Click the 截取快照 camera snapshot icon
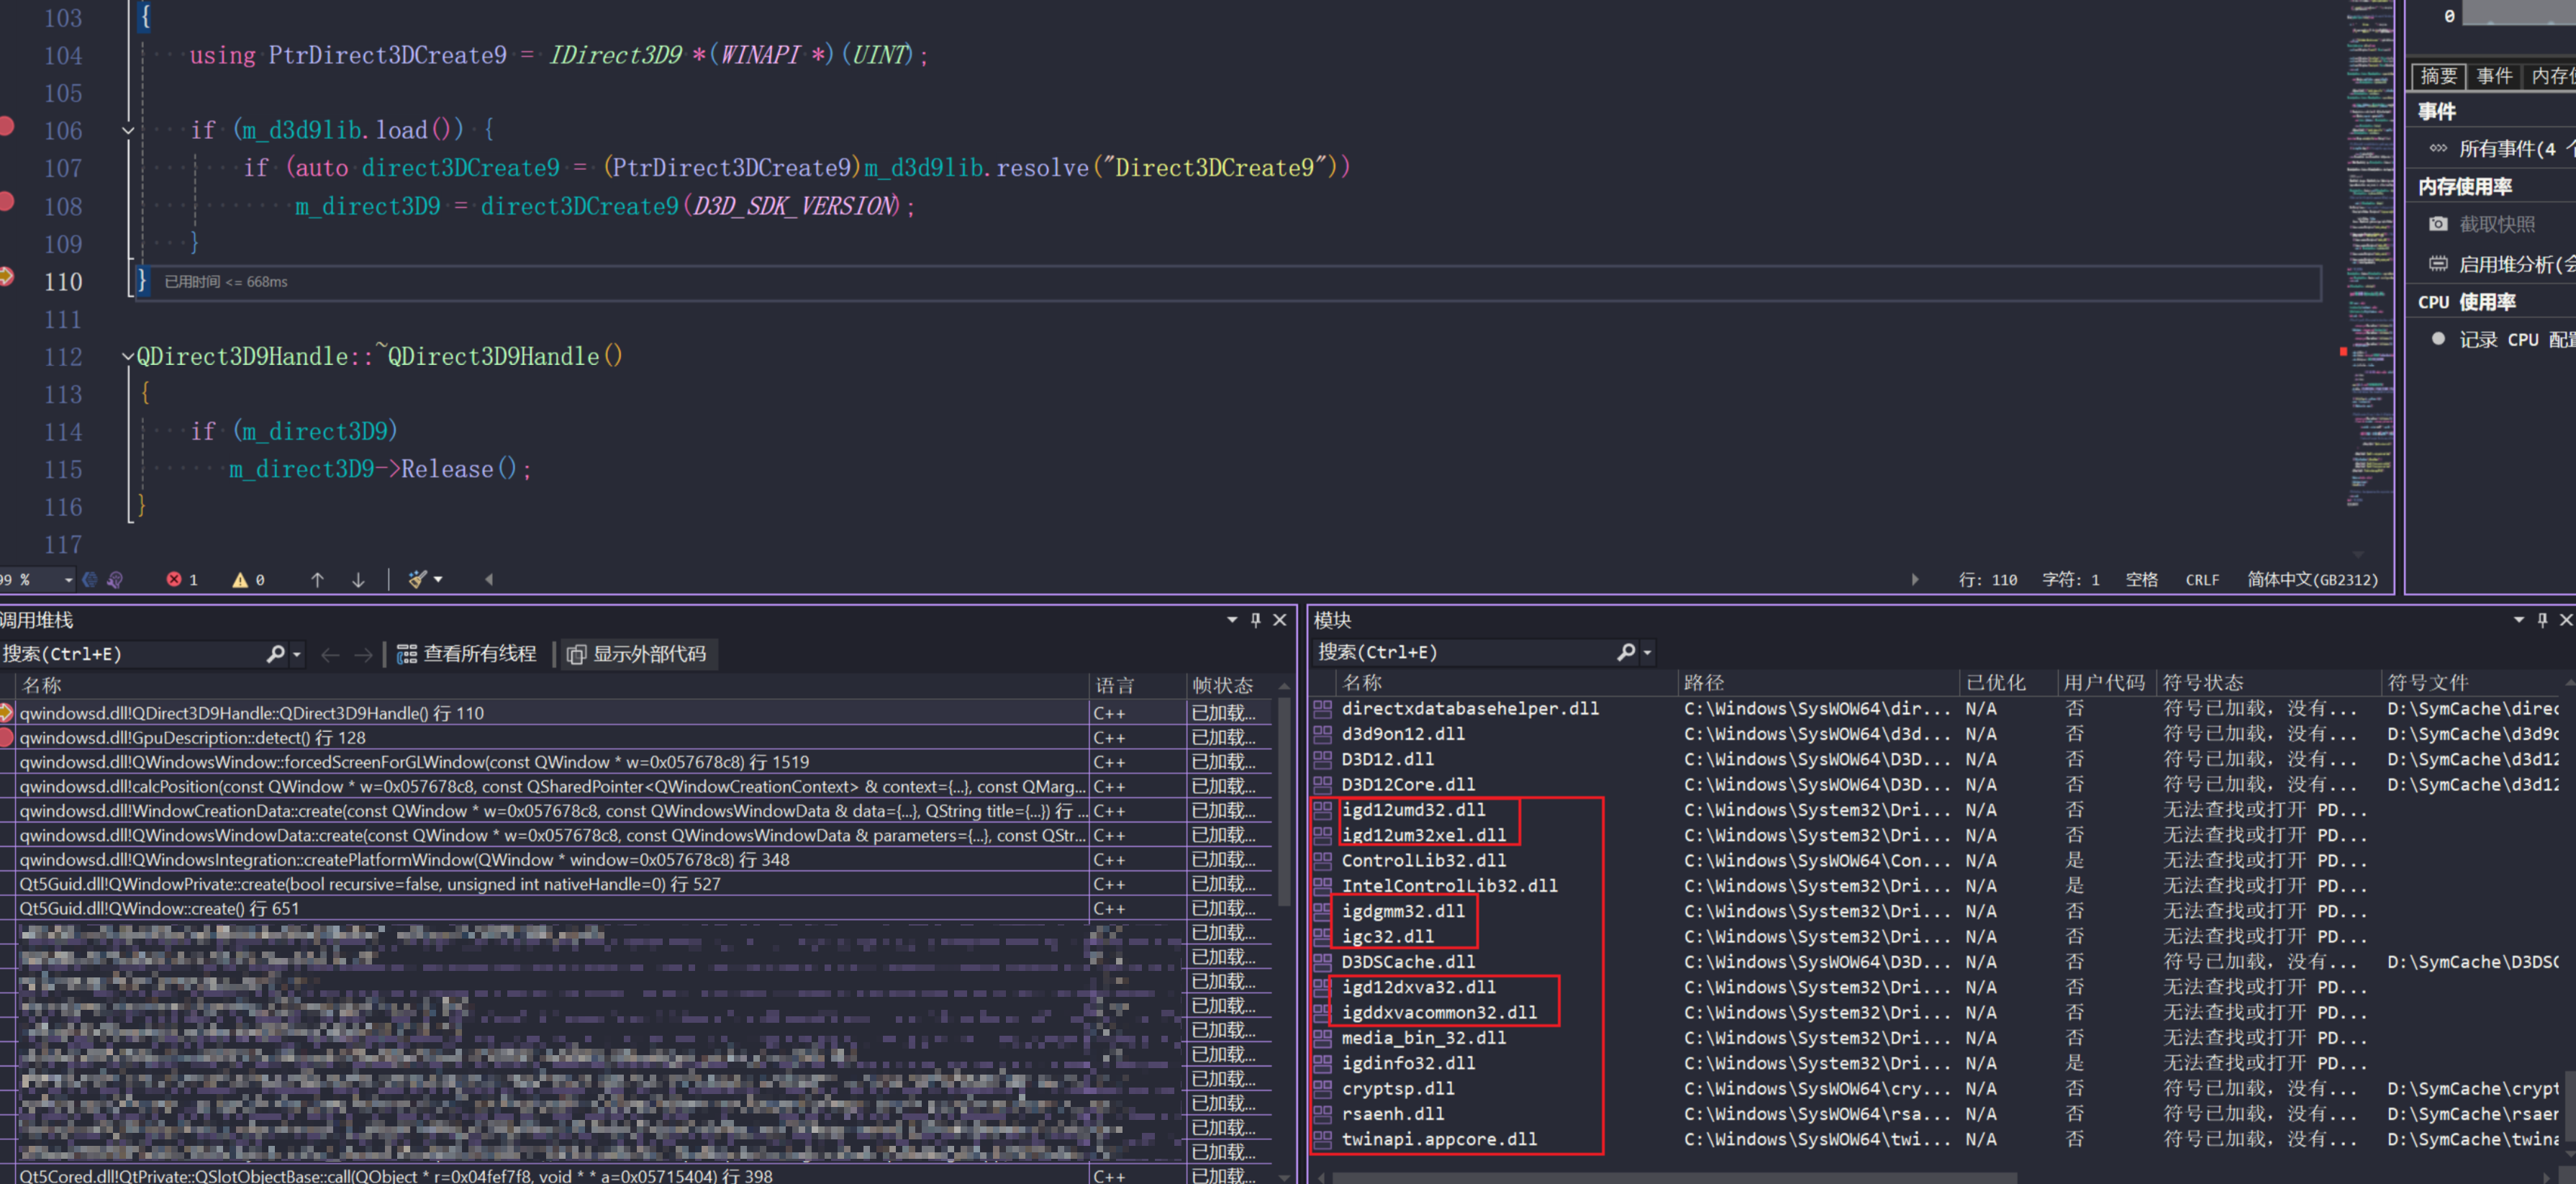2576x1184 pixels. (2438, 224)
